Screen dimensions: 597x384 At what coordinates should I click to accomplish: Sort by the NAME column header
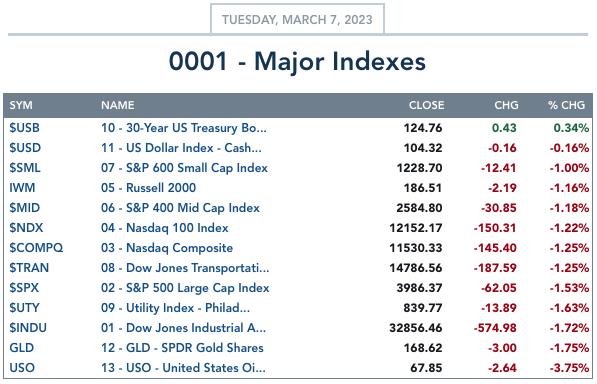coord(118,105)
